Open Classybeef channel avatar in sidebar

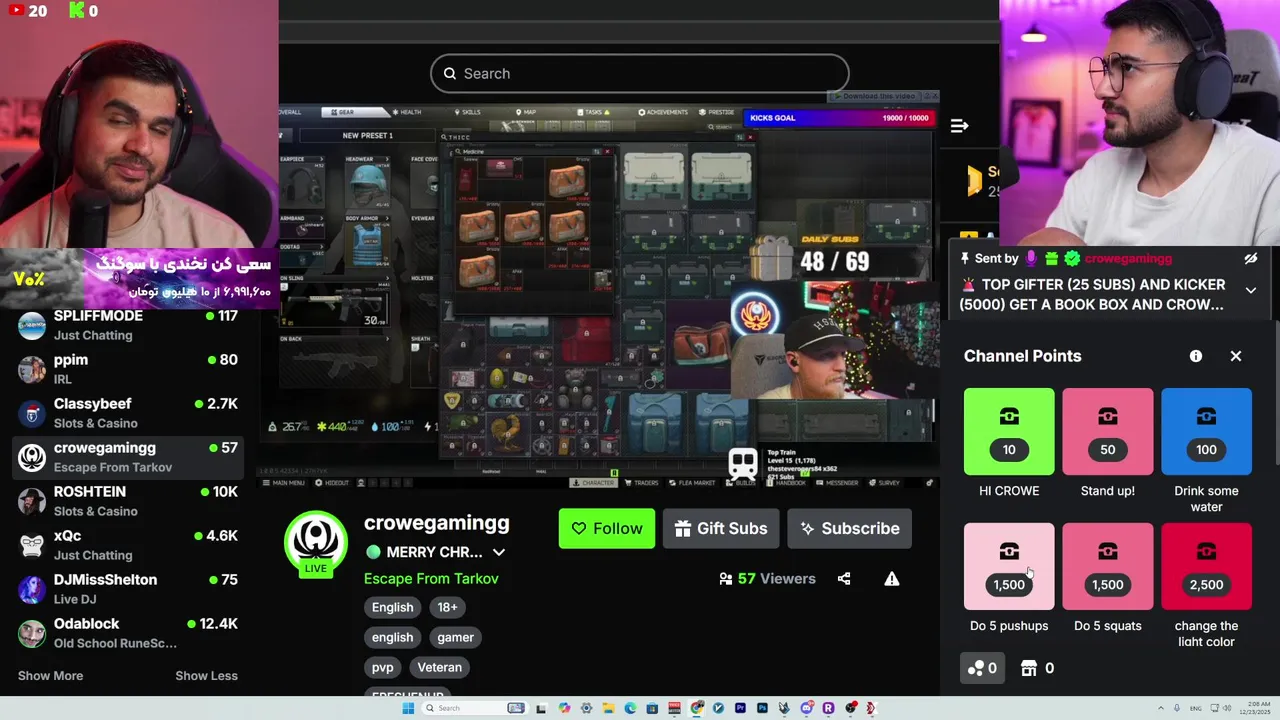pos(32,413)
